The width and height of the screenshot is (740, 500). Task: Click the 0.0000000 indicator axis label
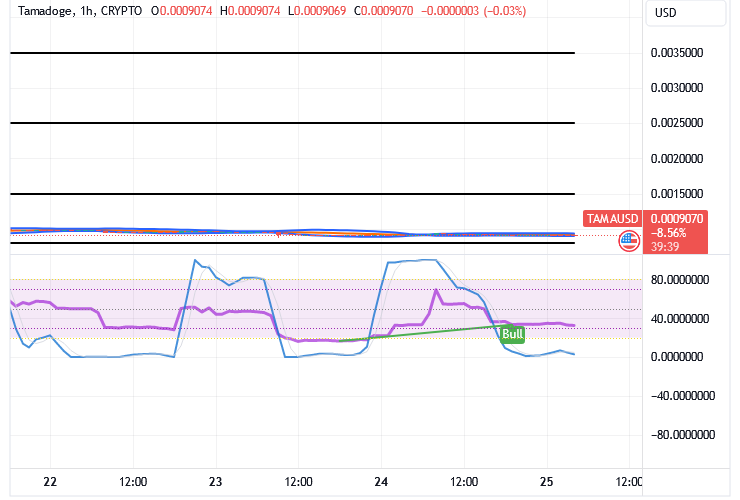pos(677,357)
